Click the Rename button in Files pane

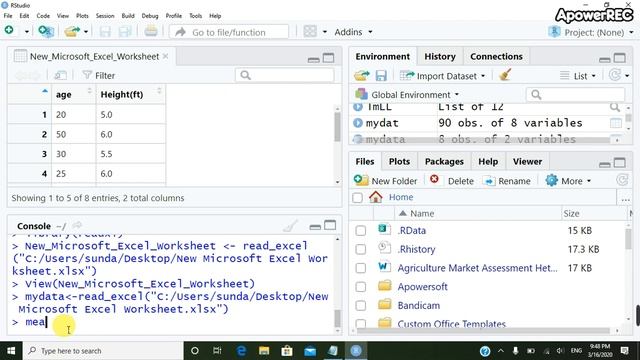[507, 181]
